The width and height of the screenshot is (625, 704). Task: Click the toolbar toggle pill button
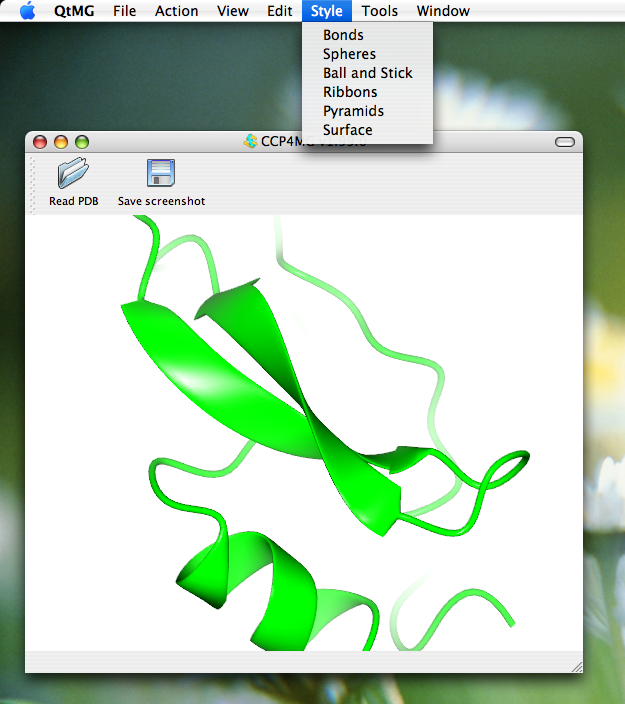565,142
